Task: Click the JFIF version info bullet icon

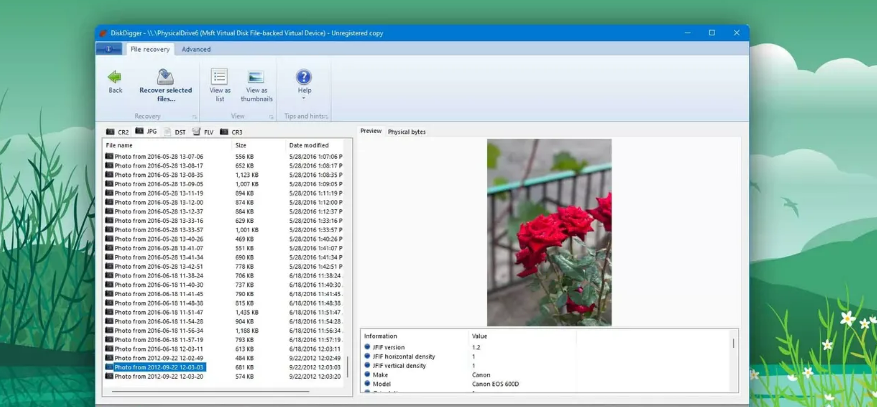Action: point(367,347)
